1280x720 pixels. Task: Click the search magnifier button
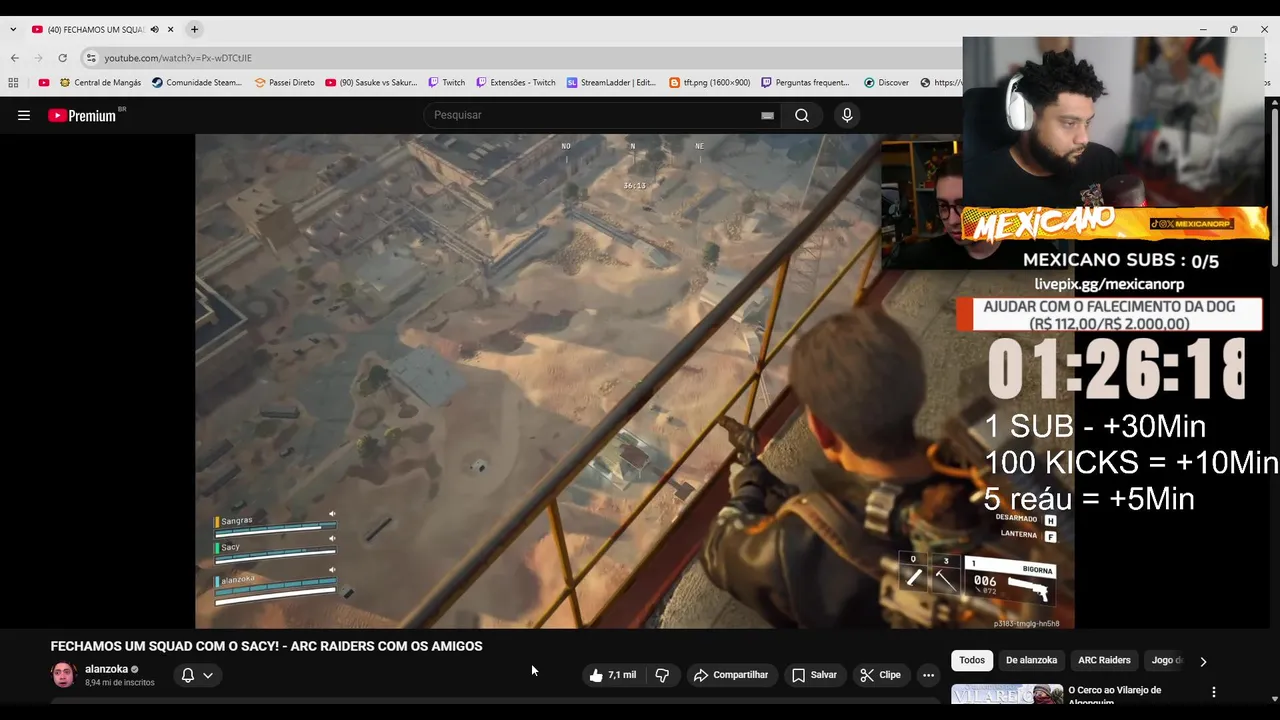click(x=802, y=115)
